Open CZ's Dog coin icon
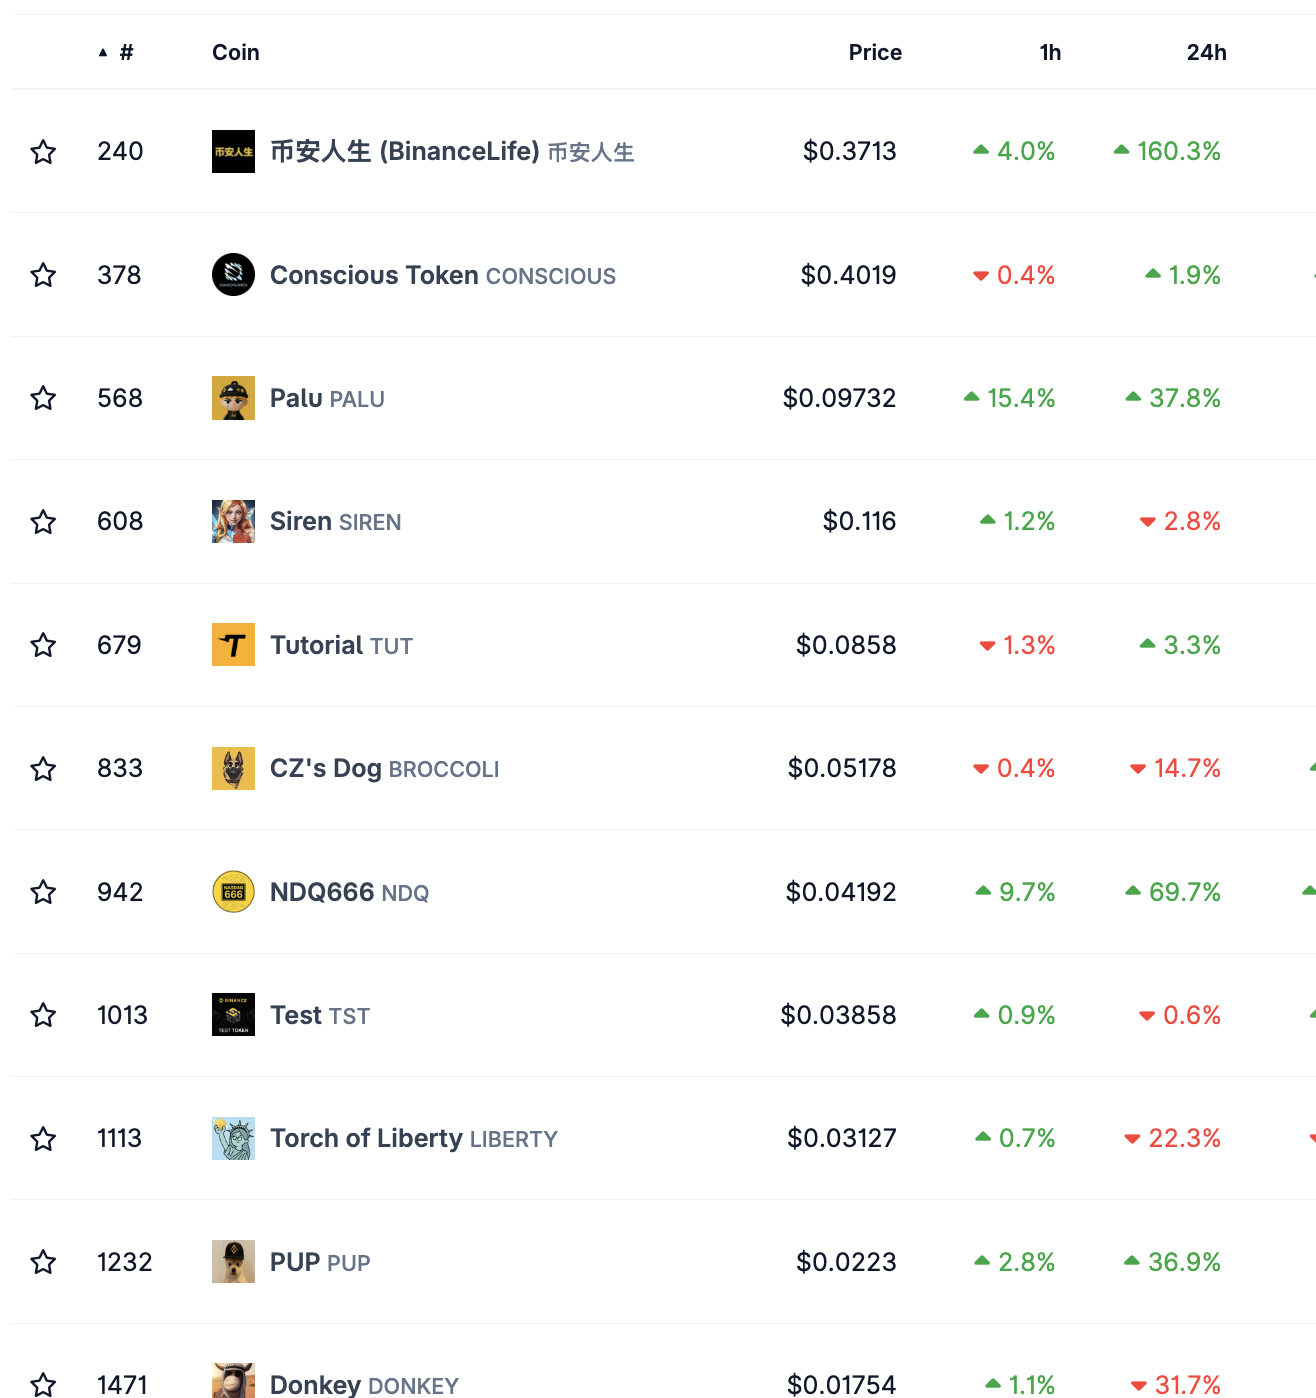Screen dimensions: 1316x1398 [x=233, y=768]
